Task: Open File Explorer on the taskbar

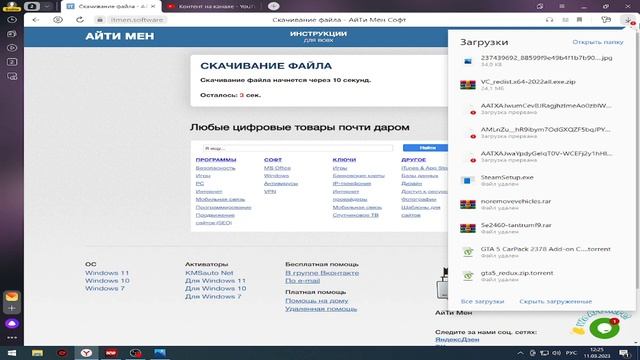Action: (37, 353)
